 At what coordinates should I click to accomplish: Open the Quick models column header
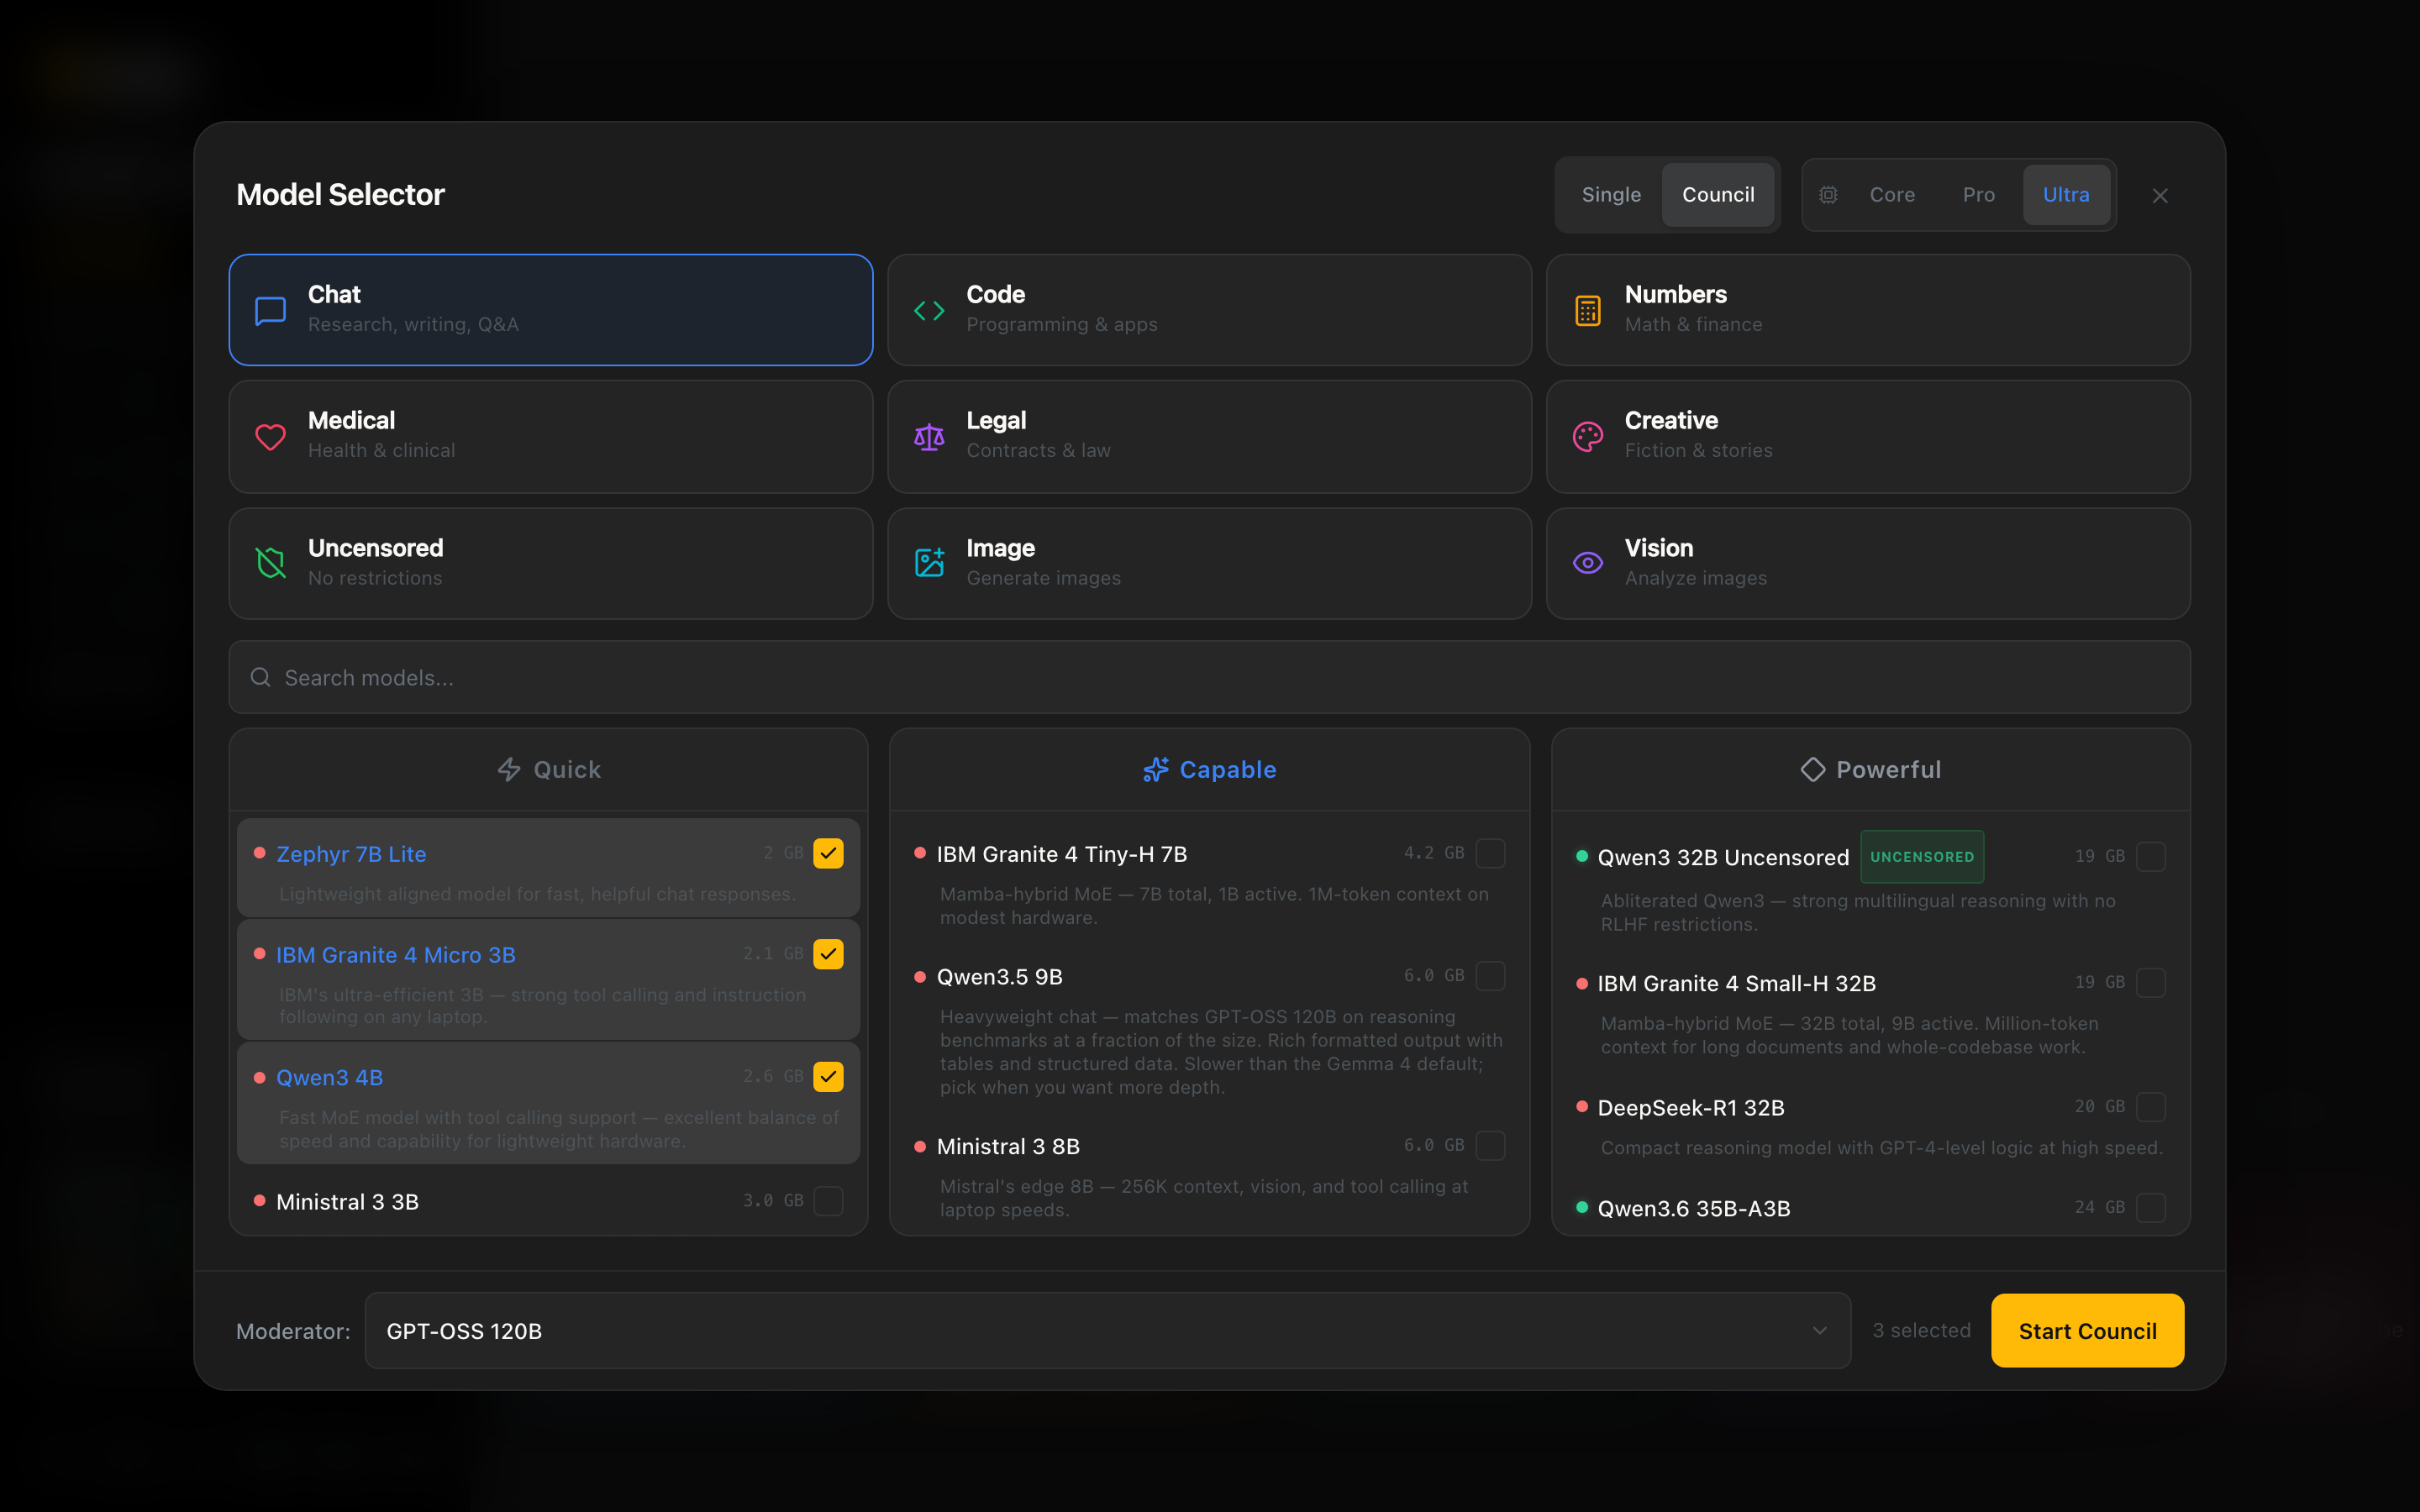point(549,769)
